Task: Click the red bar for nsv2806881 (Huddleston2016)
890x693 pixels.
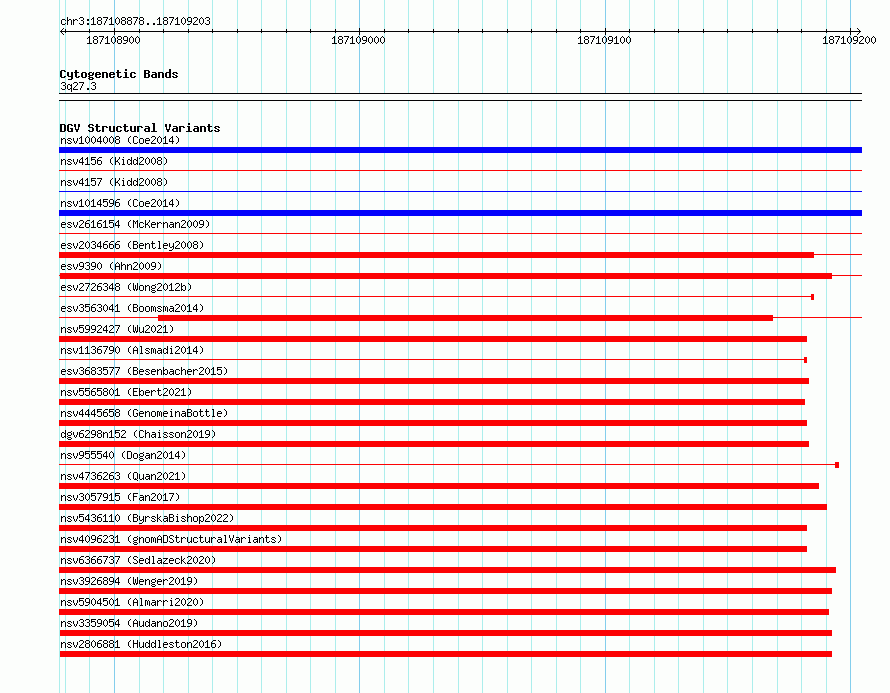Action: [446, 654]
